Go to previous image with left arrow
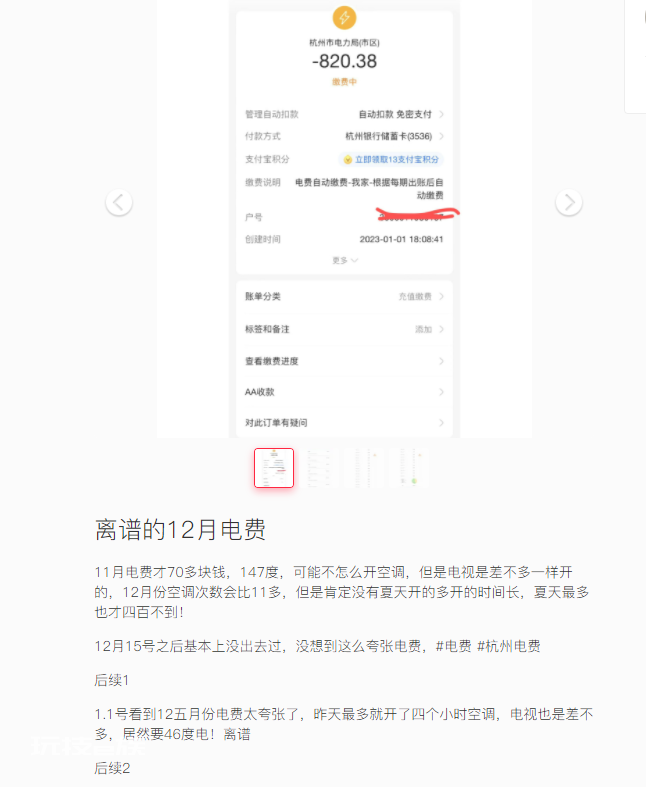 119,203
